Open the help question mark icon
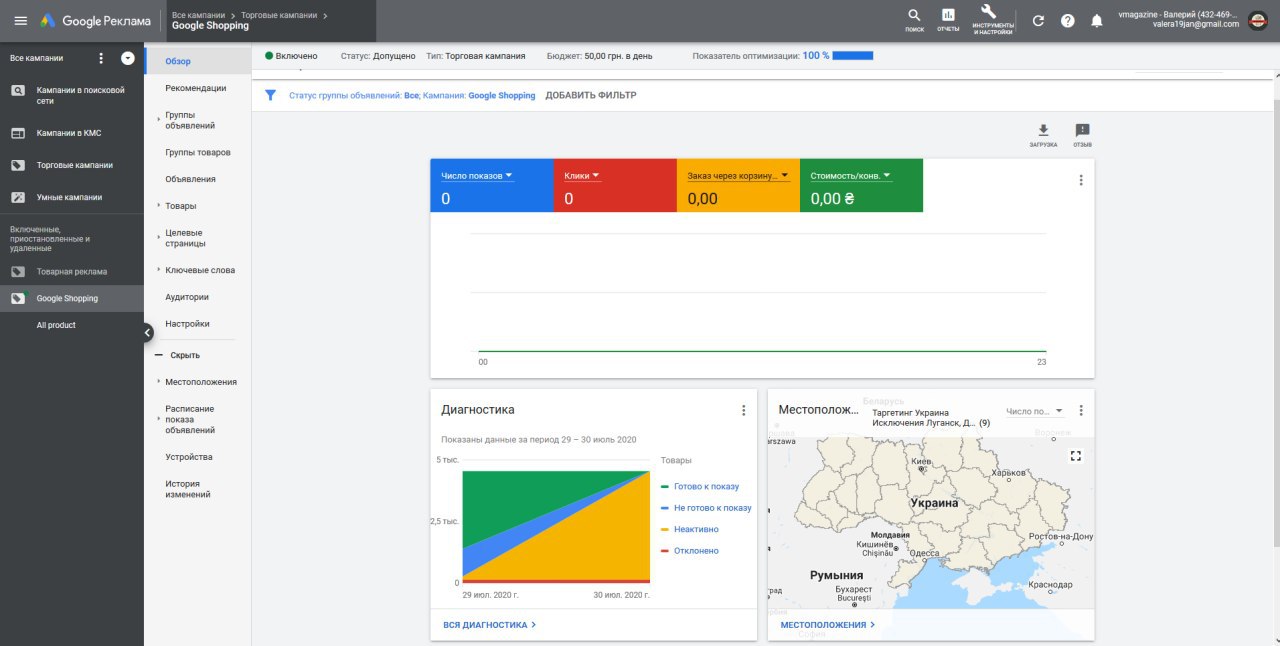 coord(1068,21)
